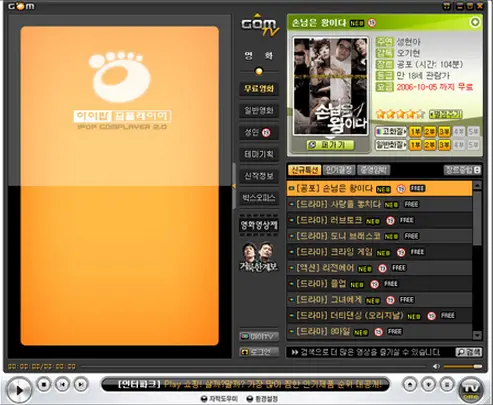Click the speaker mute icon

tap(436, 366)
